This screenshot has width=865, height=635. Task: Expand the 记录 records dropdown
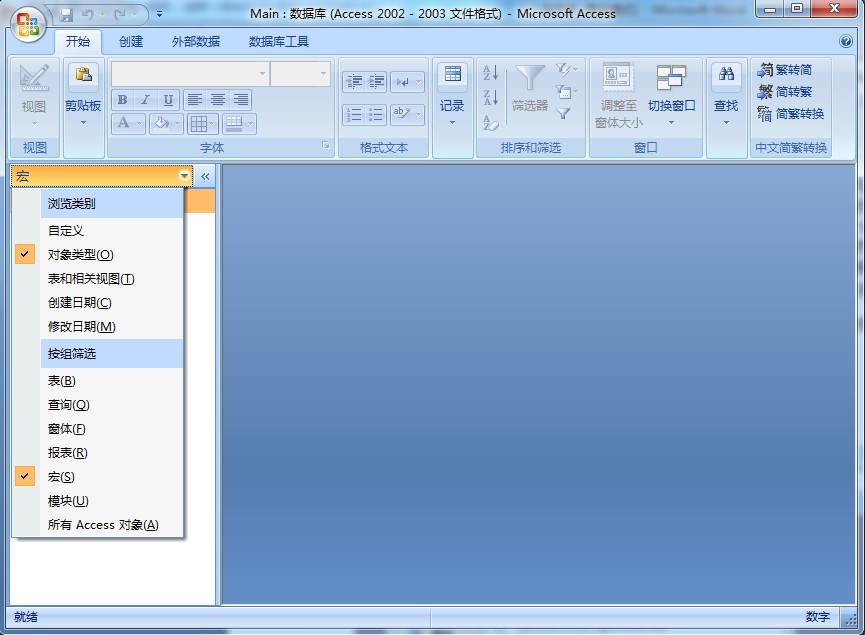pos(452,122)
